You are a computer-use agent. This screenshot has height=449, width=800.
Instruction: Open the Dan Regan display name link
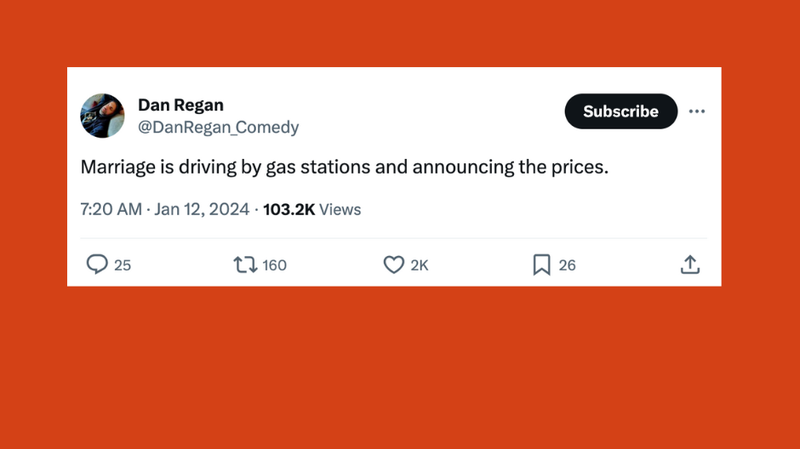pos(180,105)
